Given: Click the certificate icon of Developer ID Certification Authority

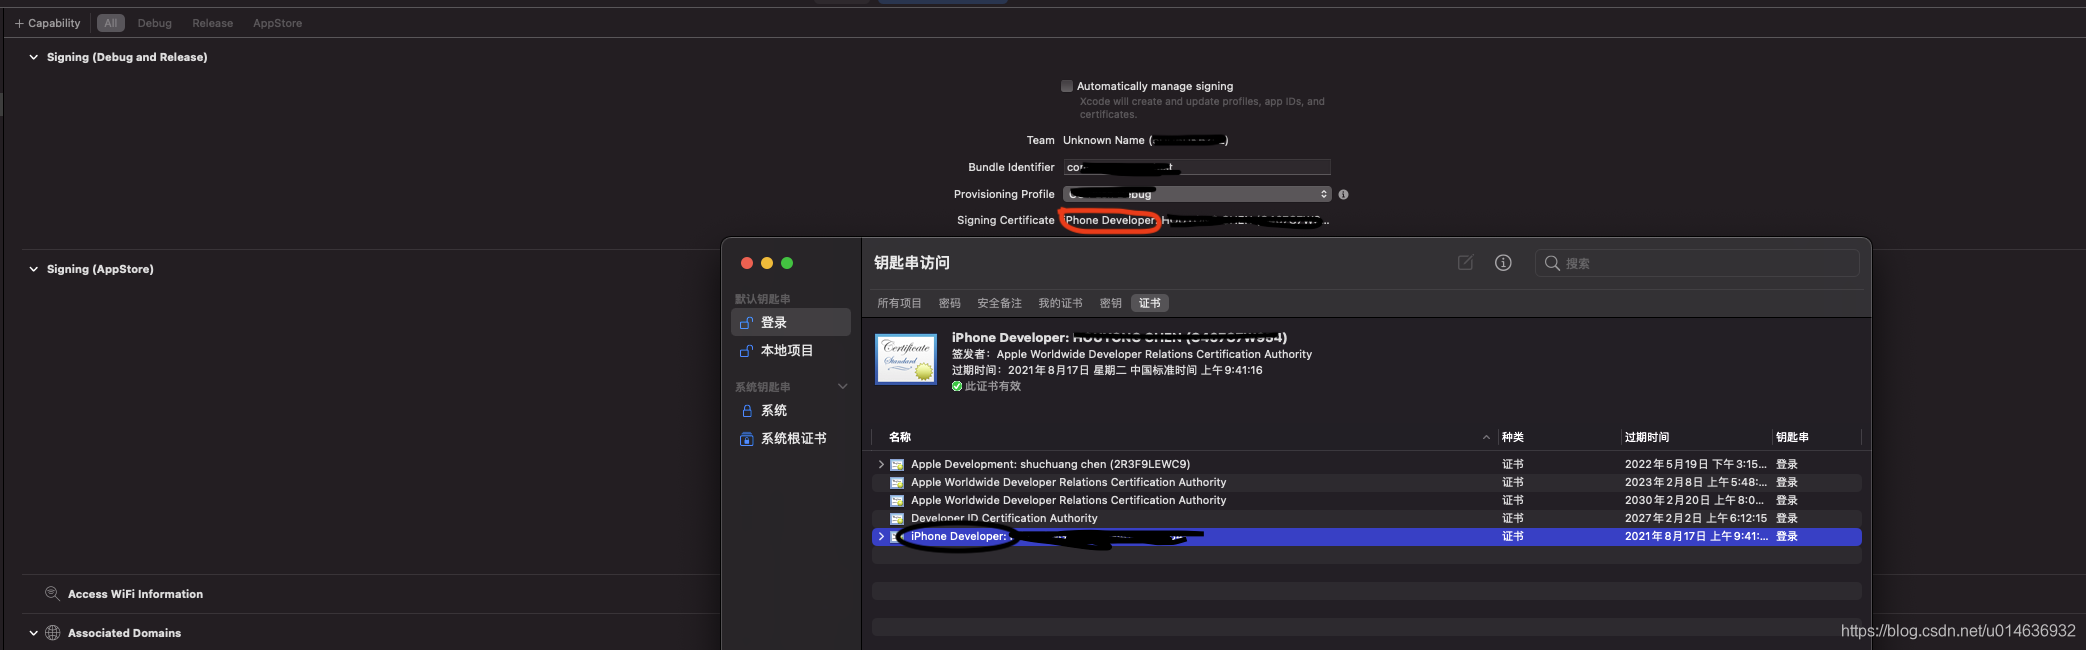Looking at the screenshot, I should click(x=897, y=519).
